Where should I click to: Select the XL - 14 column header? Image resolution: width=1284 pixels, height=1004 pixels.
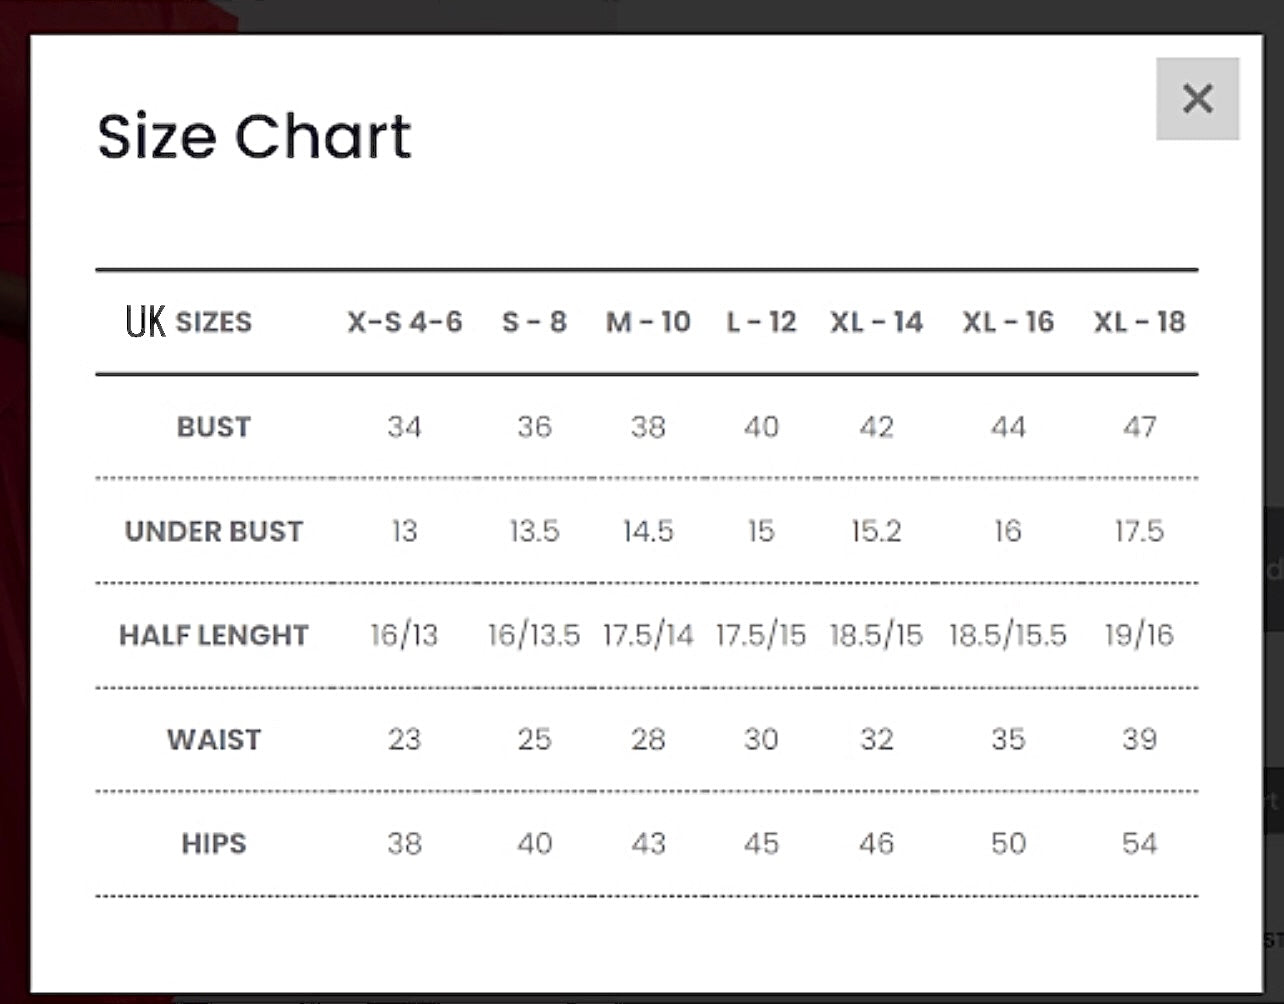coord(876,322)
